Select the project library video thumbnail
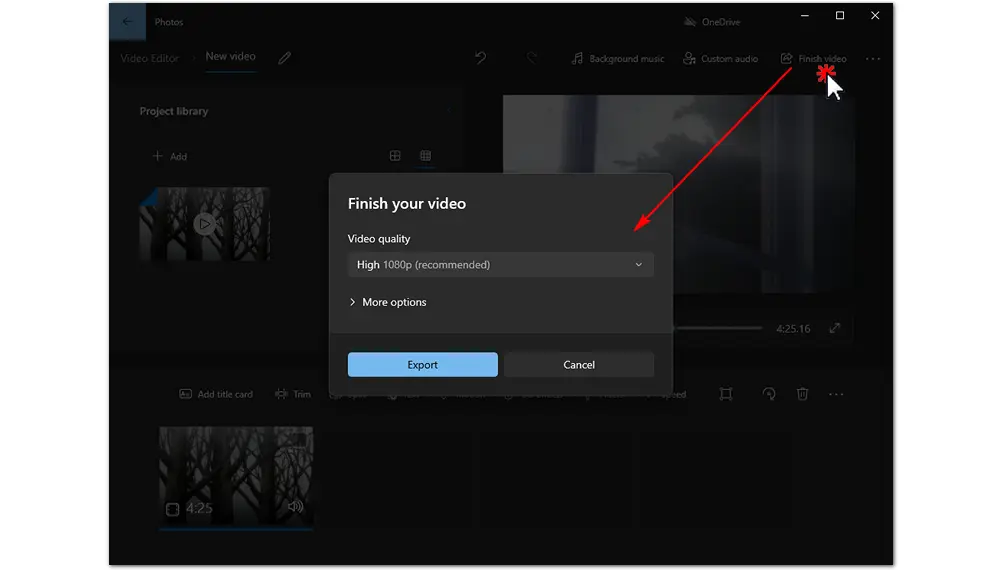 click(205, 224)
